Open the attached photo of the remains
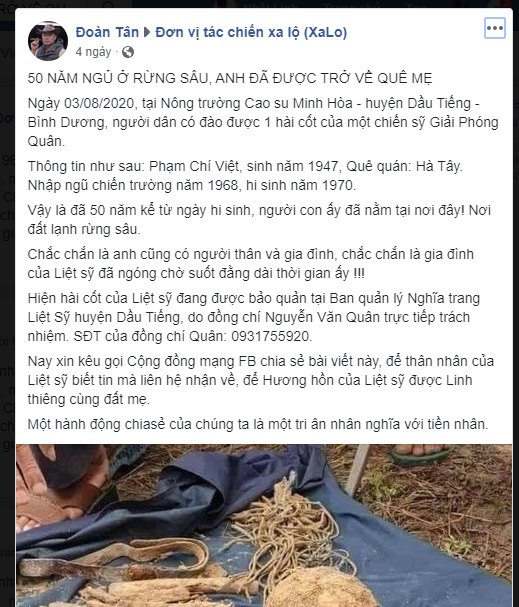The width and height of the screenshot is (519, 607). tap(264, 525)
